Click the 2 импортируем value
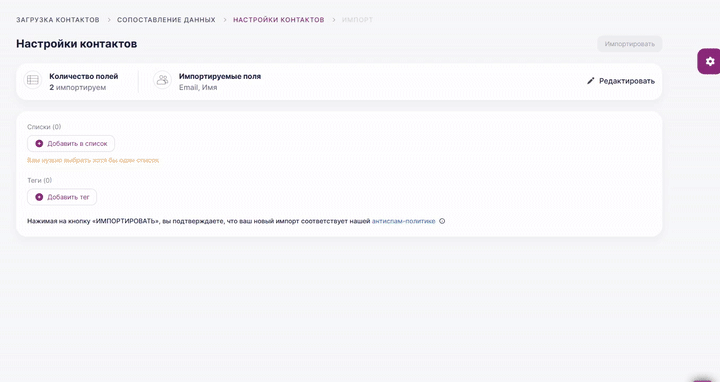The image size is (720, 382). (x=78, y=87)
